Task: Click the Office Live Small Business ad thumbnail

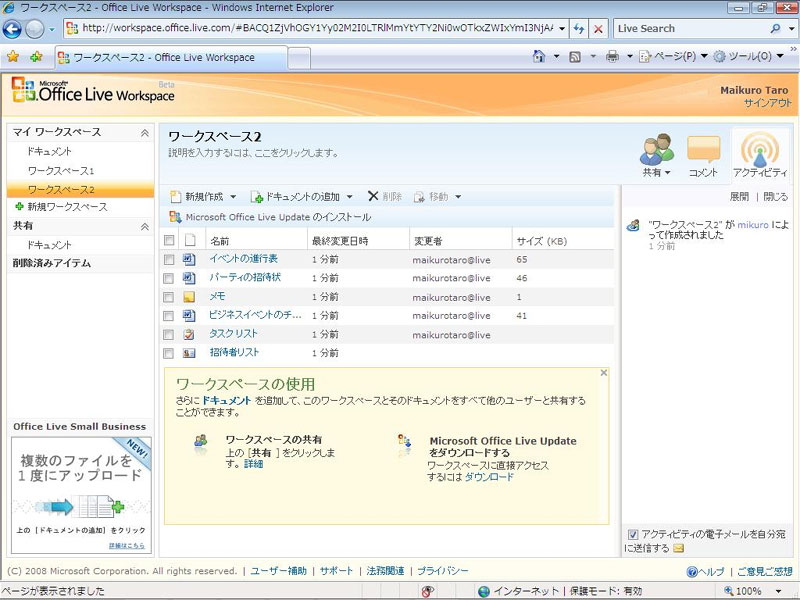Action: point(81,495)
